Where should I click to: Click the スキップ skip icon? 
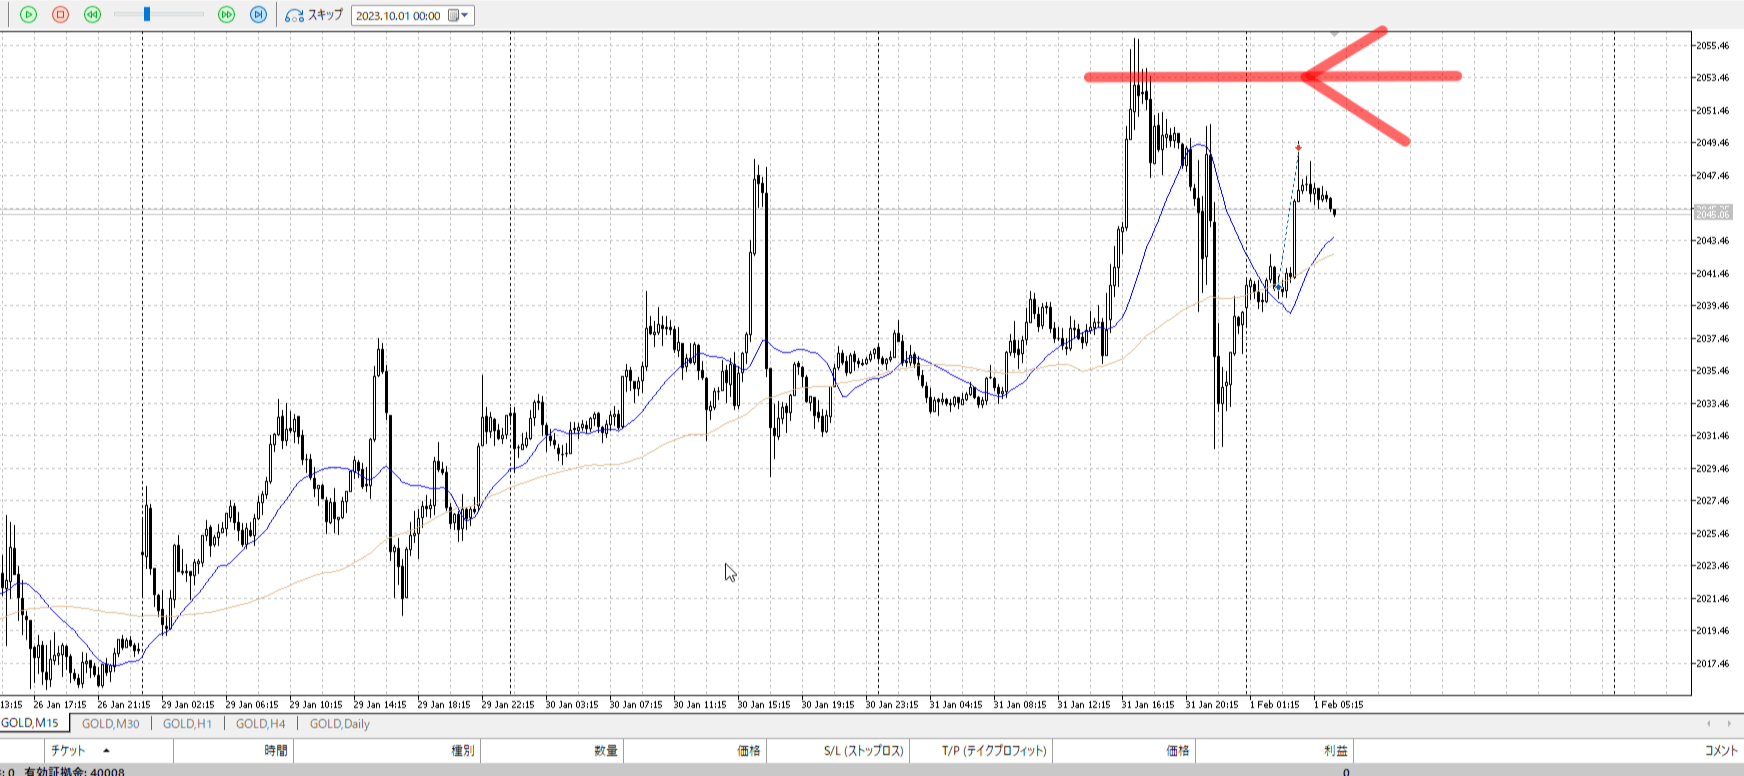[295, 15]
